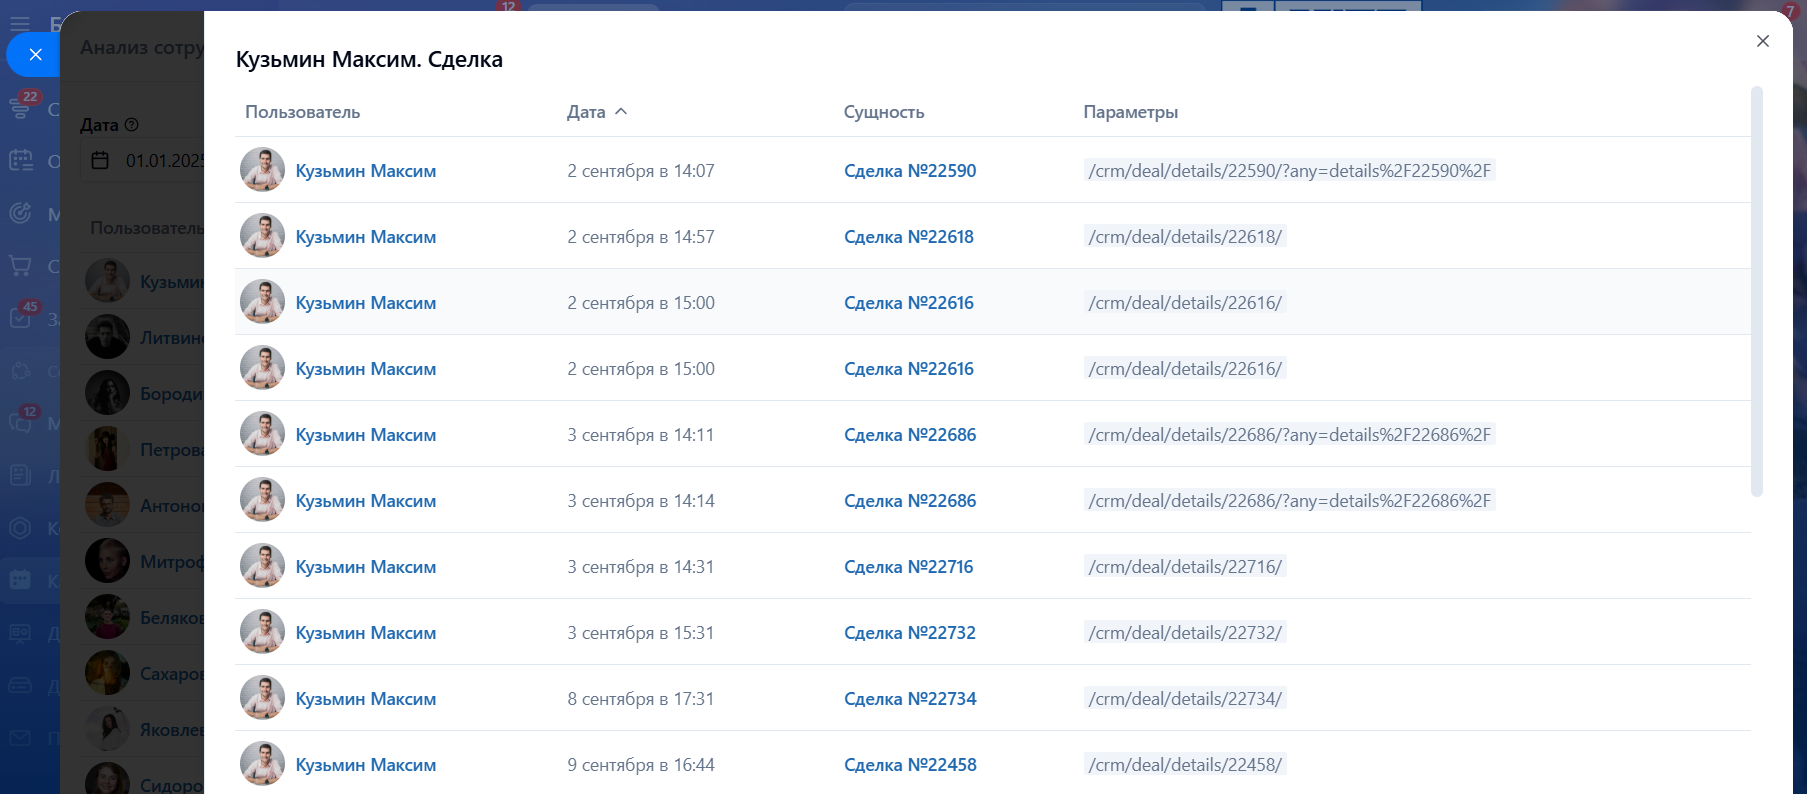1807x794 pixels.
Task: Click the avatar in the Сделка №22716 row
Action: pyautogui.click(x=262, y=566)
